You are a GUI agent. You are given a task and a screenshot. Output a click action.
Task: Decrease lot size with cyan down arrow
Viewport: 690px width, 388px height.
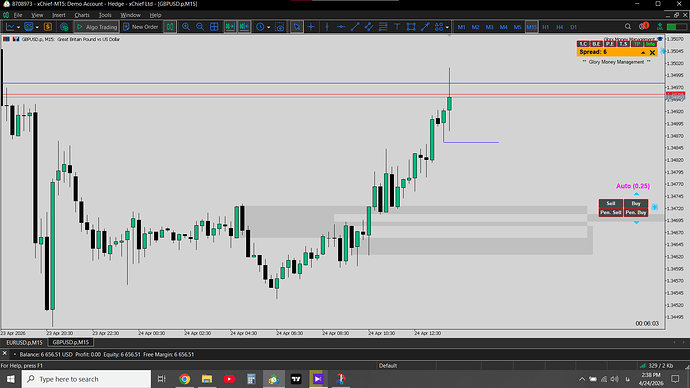click(x=636, y=223)
